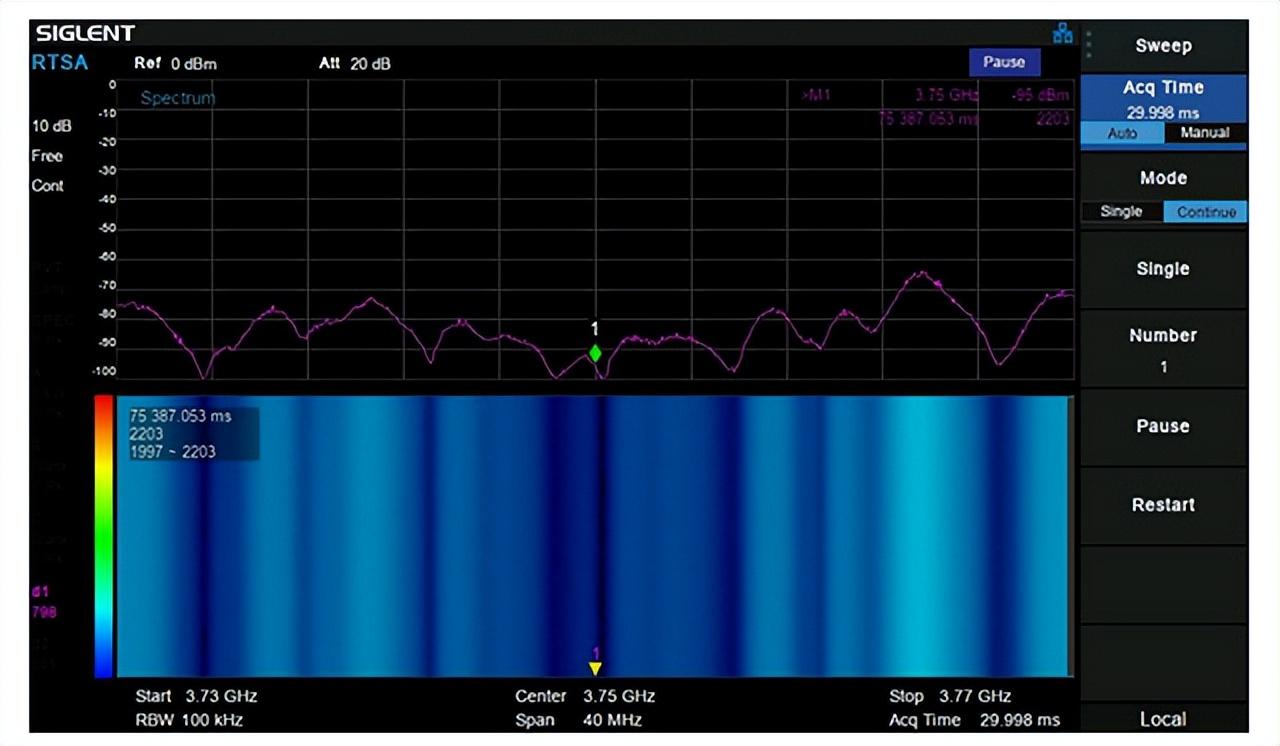Click the Local softkey
This screenshot has height=746, width=1280.
(x=1163, y=719)
